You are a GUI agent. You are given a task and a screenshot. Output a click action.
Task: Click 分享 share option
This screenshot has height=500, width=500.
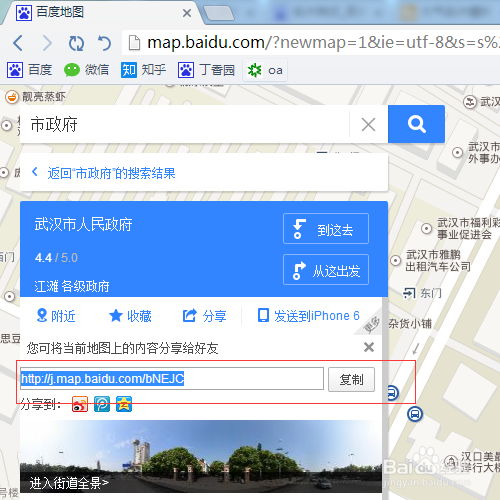(x=204, y=316)
